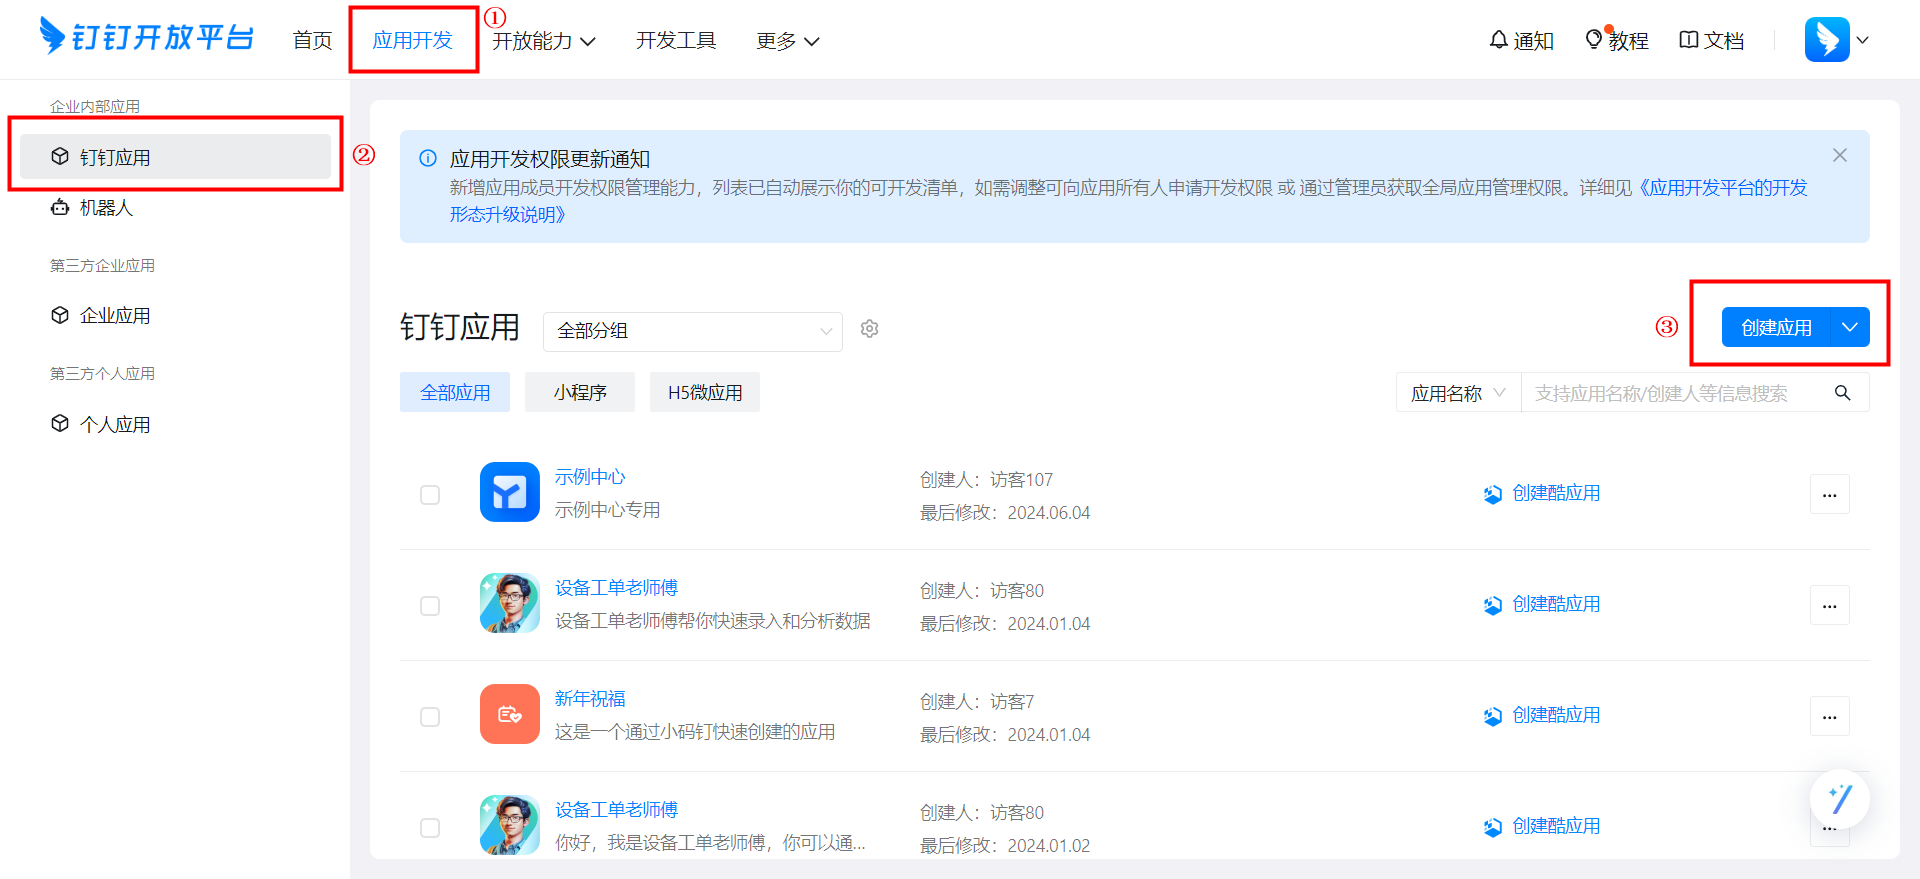Select the H5微应用 filter tab
This screenshot has height=879, width=1920.
click(x=705, y=392)
